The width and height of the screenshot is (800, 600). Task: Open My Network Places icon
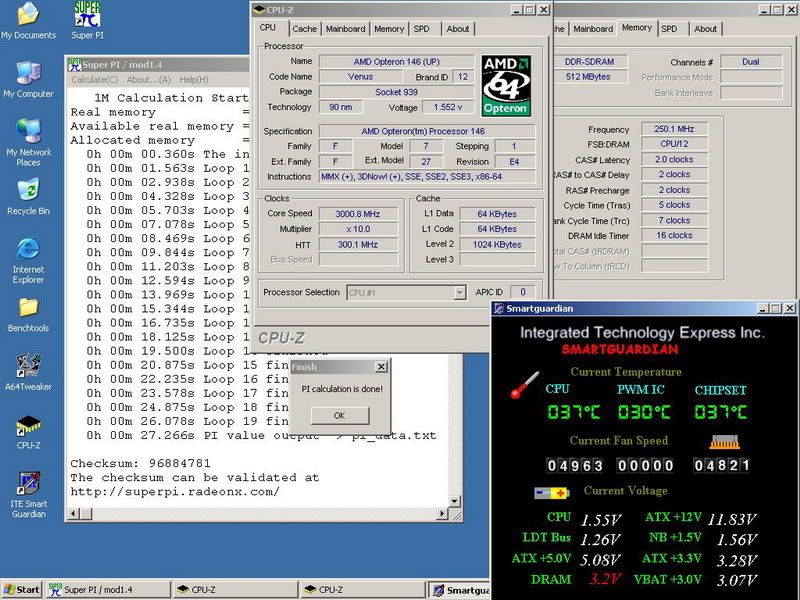28,133
